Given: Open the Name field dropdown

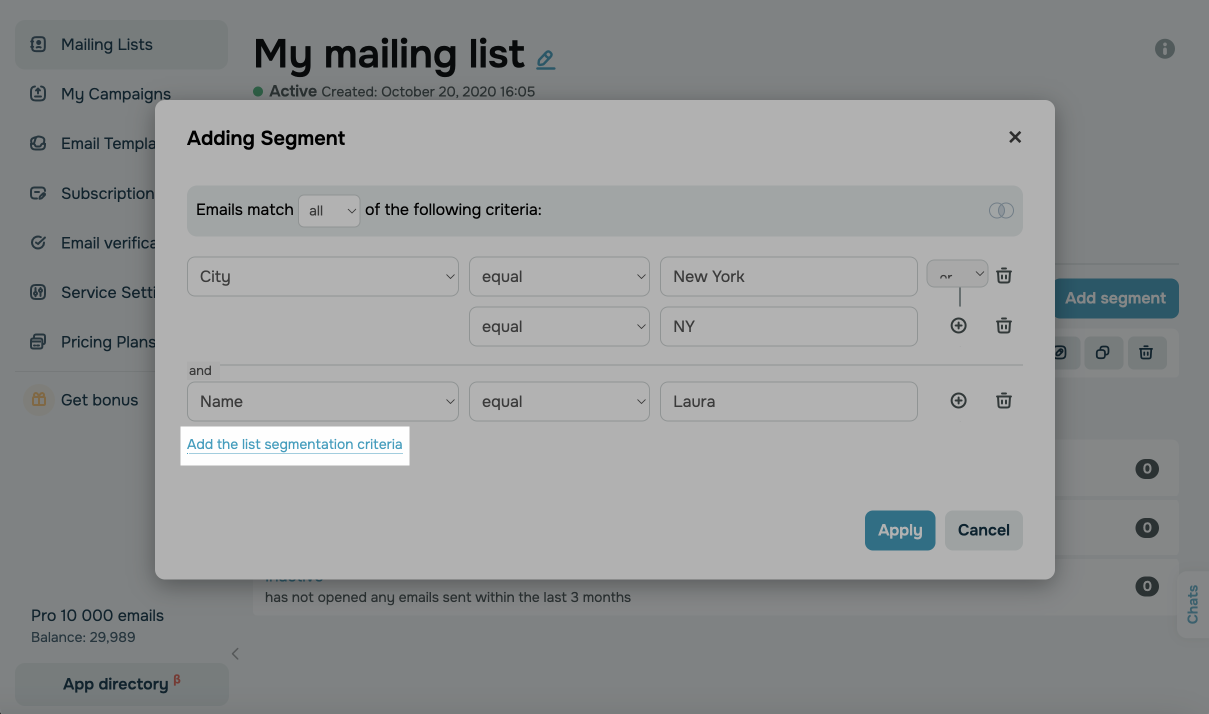Looking at the screenshot, I should click(x=323, y=401).
